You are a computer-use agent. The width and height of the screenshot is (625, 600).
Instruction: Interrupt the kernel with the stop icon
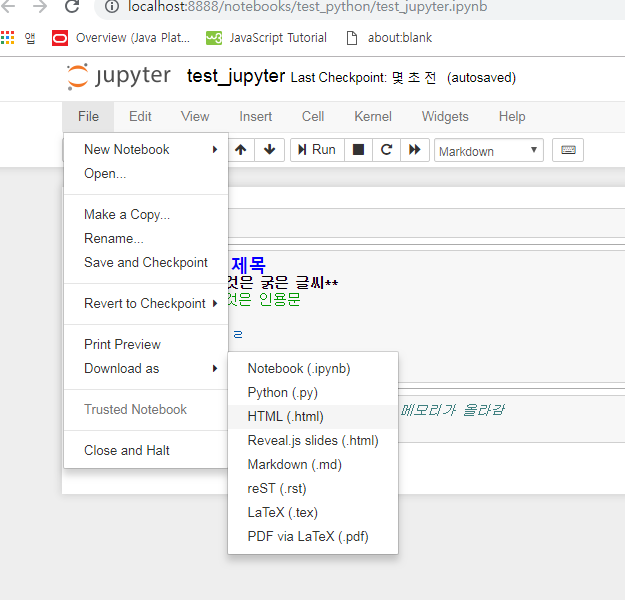pos(358,150)
